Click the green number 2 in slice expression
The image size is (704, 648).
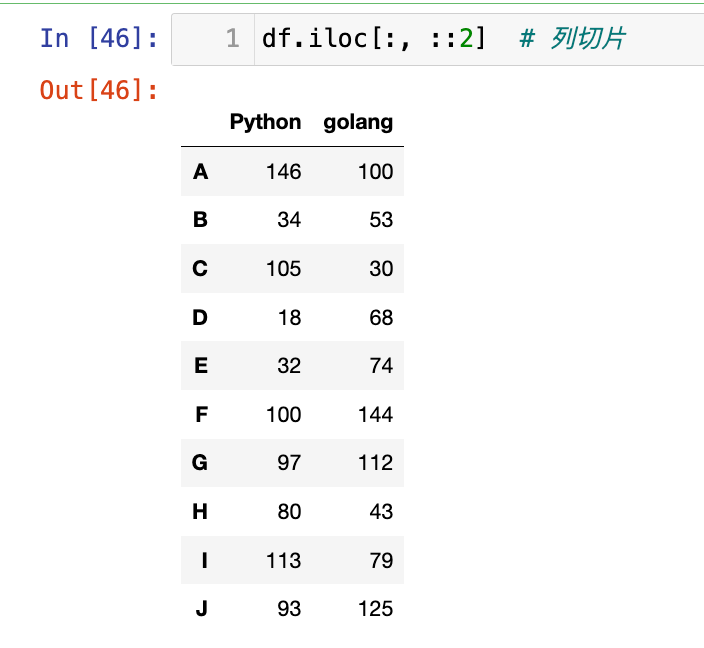point(465,39)
